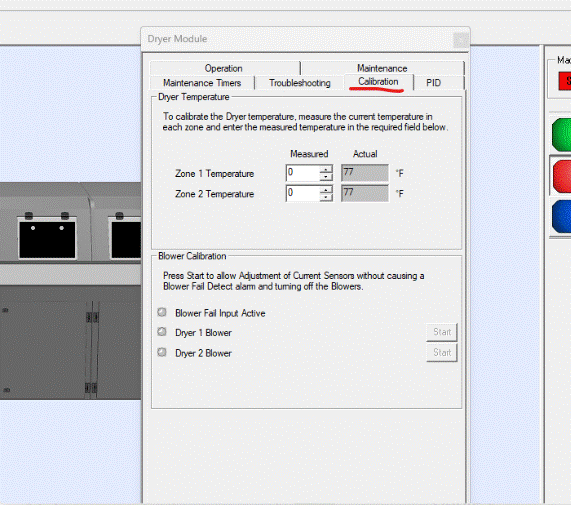Click the Zone 1 Temperature label
Image resolution: width=571 pixels, height=505 pixels.
[x=214, y=174]
